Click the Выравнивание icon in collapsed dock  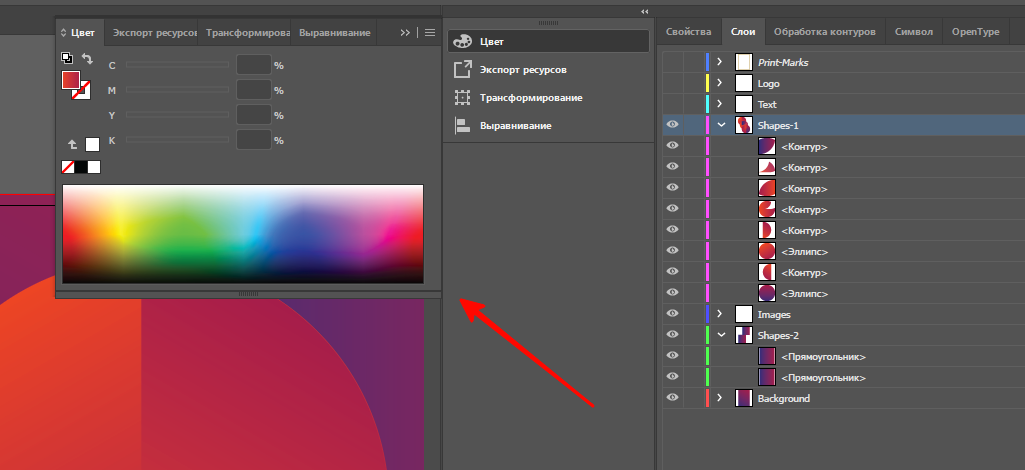click(462, 126)
